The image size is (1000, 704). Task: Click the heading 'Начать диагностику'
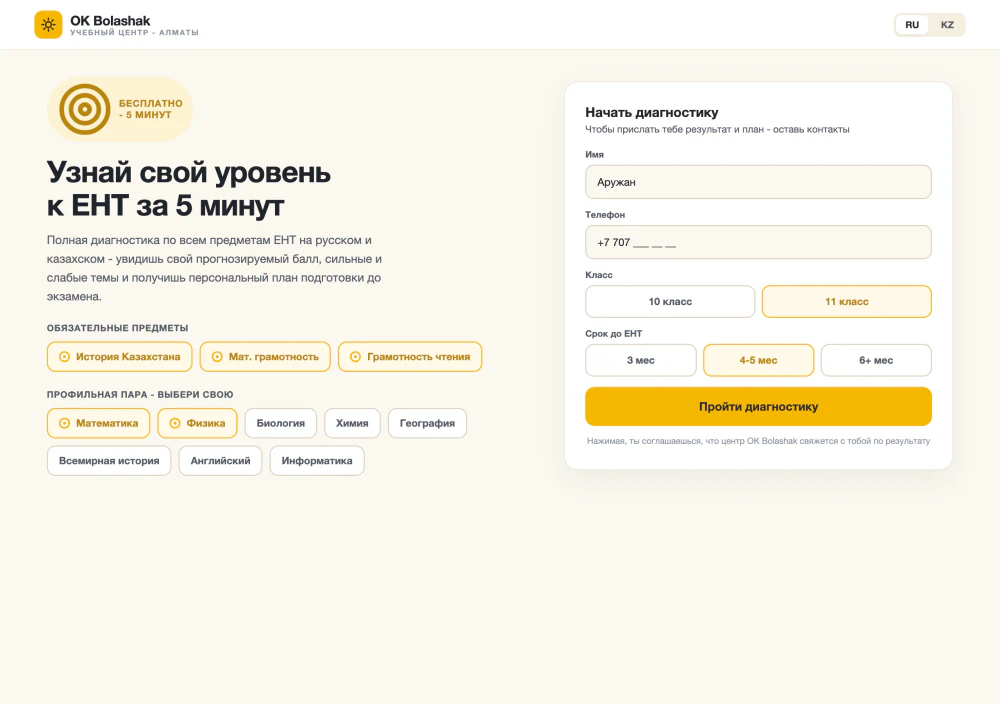[x=652, y=112]
